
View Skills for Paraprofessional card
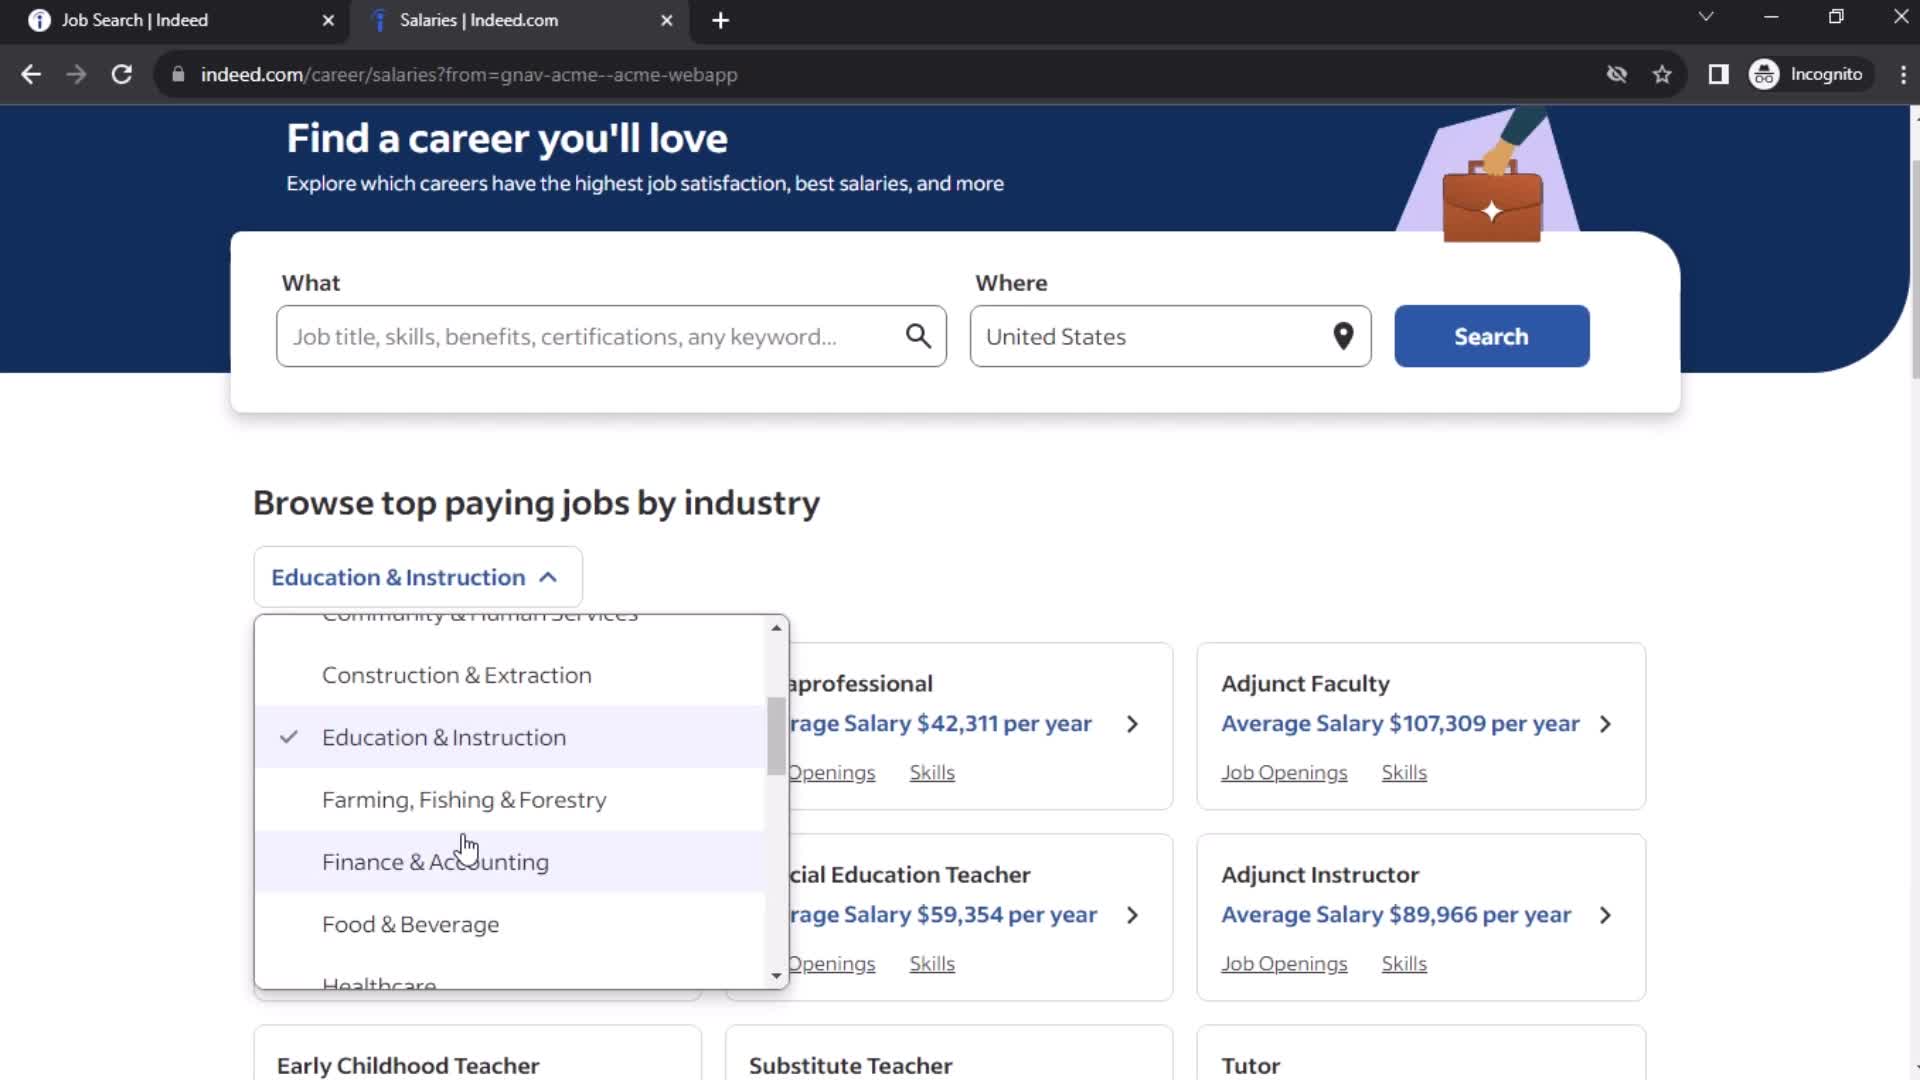pyautogui.click(x=932, y=773)
